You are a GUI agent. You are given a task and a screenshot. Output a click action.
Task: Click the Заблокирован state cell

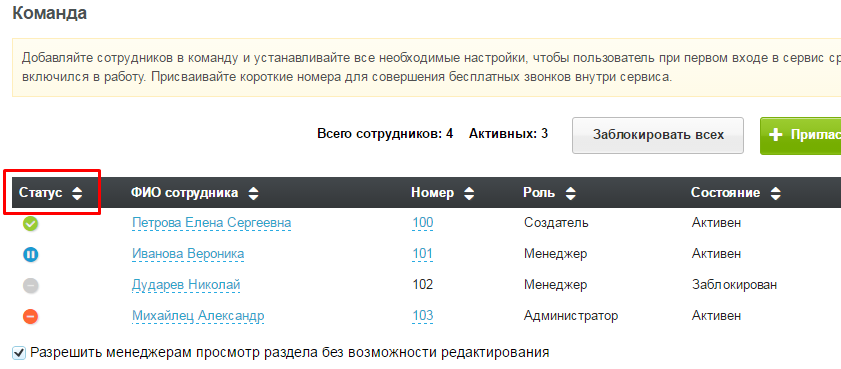click(x=734, y=285)
